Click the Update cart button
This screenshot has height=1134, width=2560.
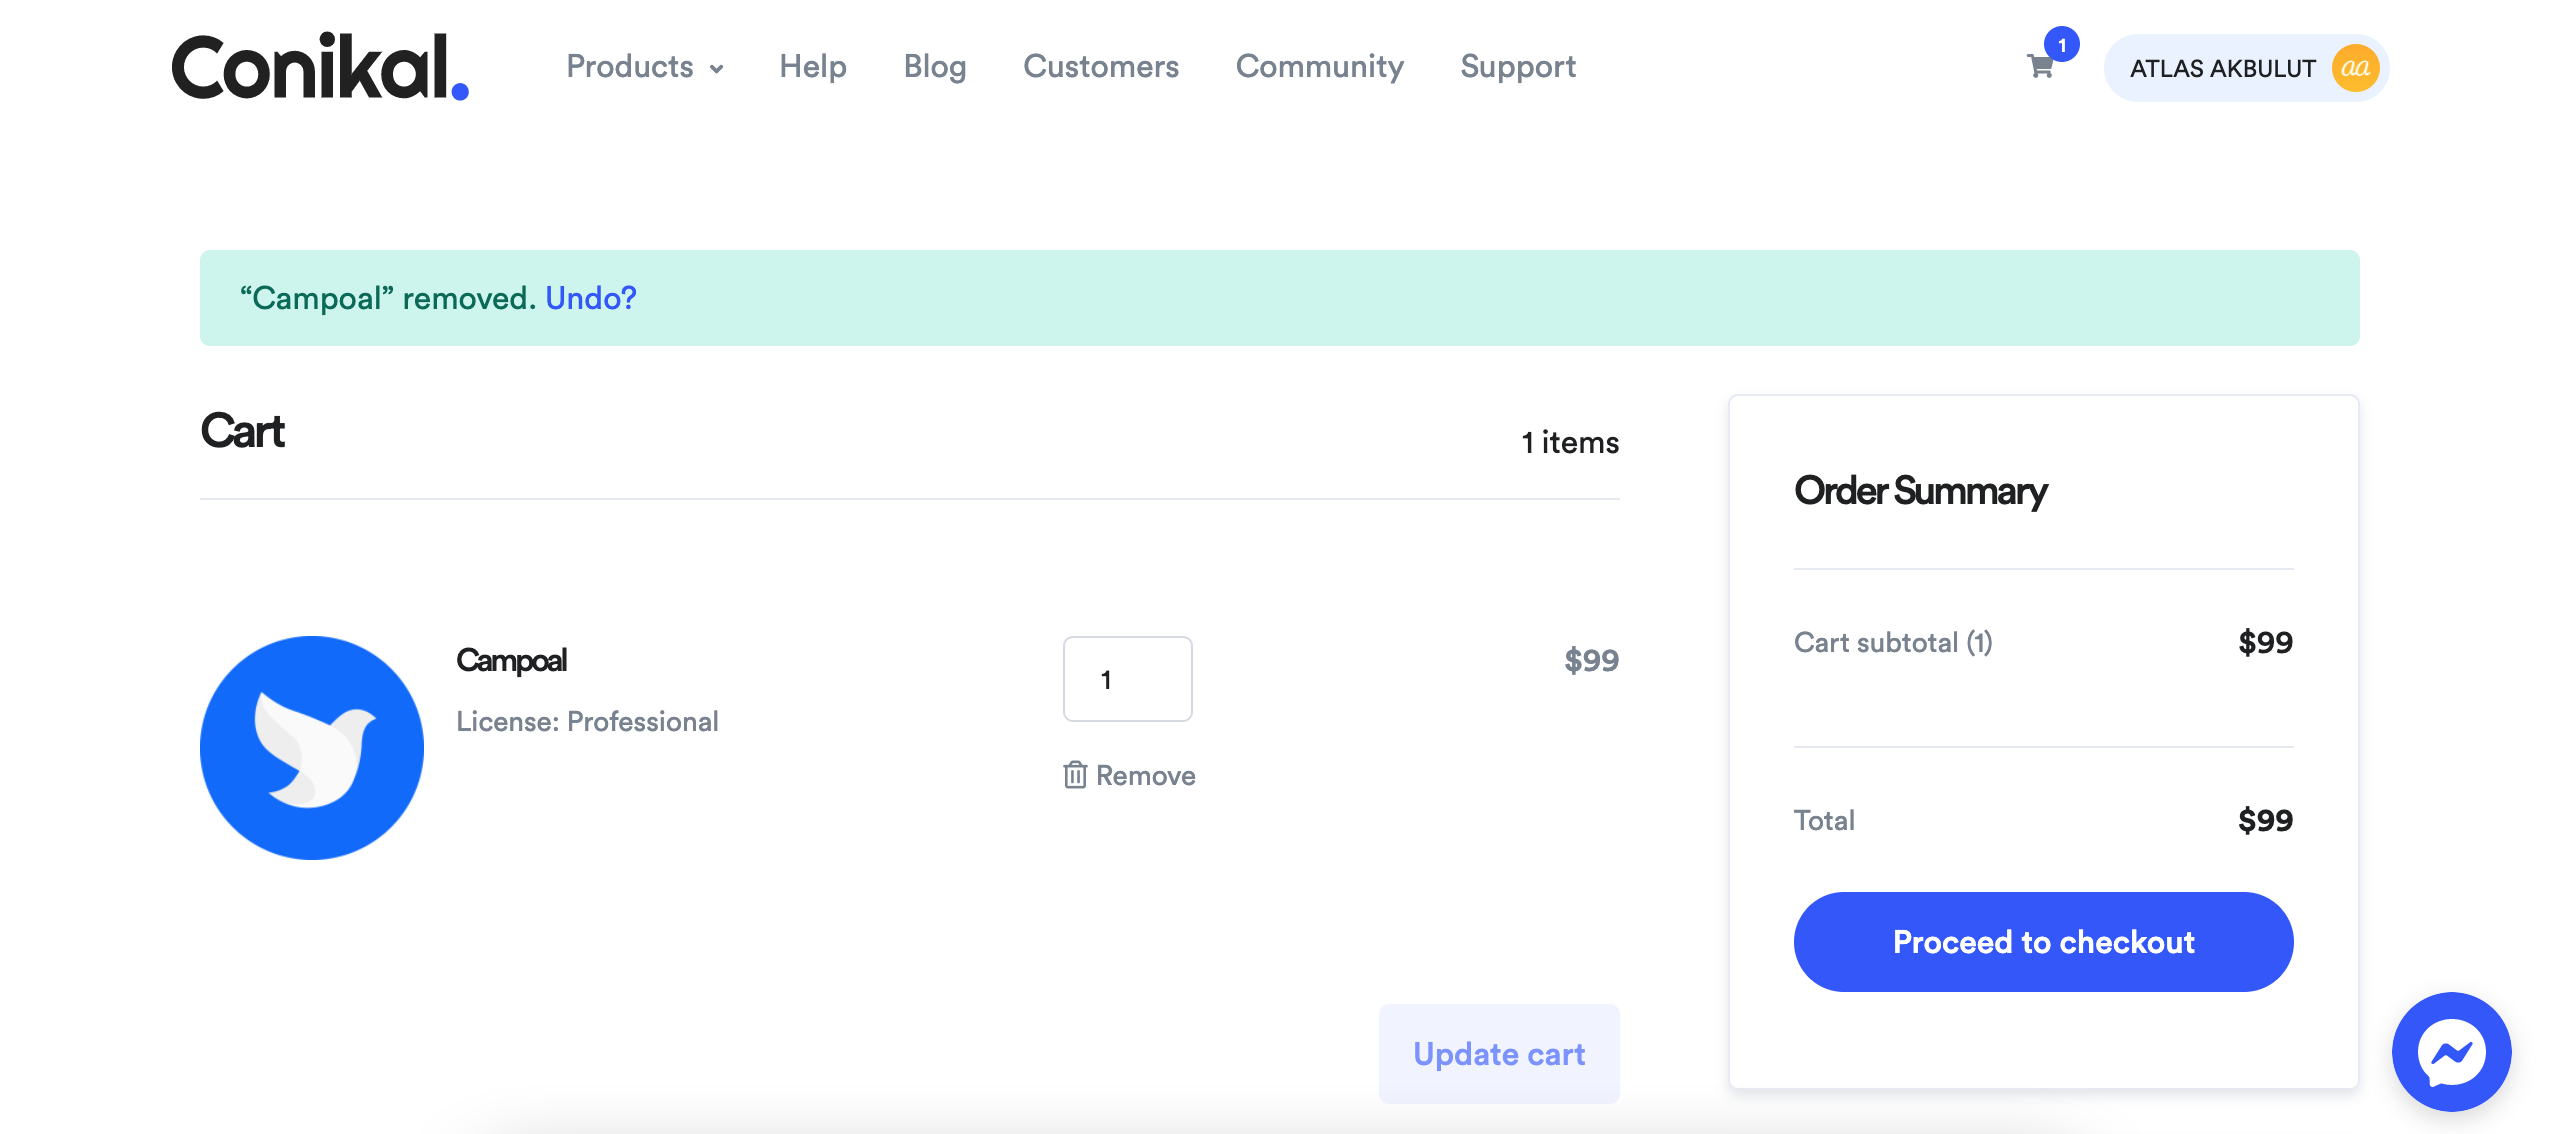[1499, 1054]
